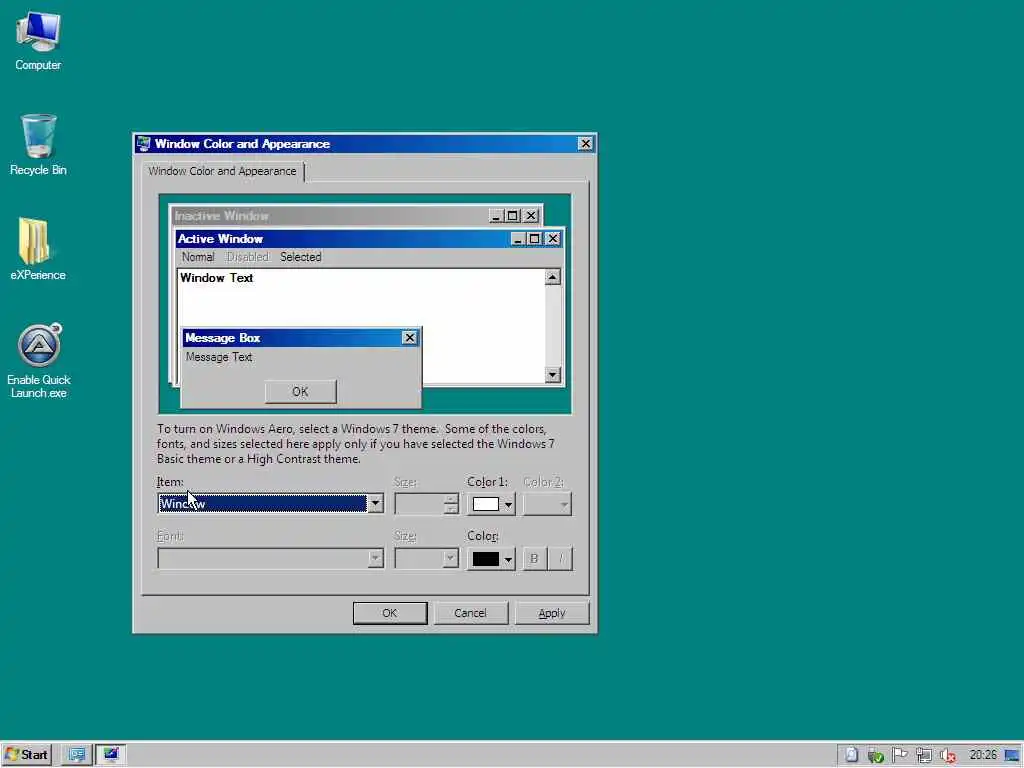Click the Item Size input field
Screen dimensions: 1024x768
click(419, 504)
